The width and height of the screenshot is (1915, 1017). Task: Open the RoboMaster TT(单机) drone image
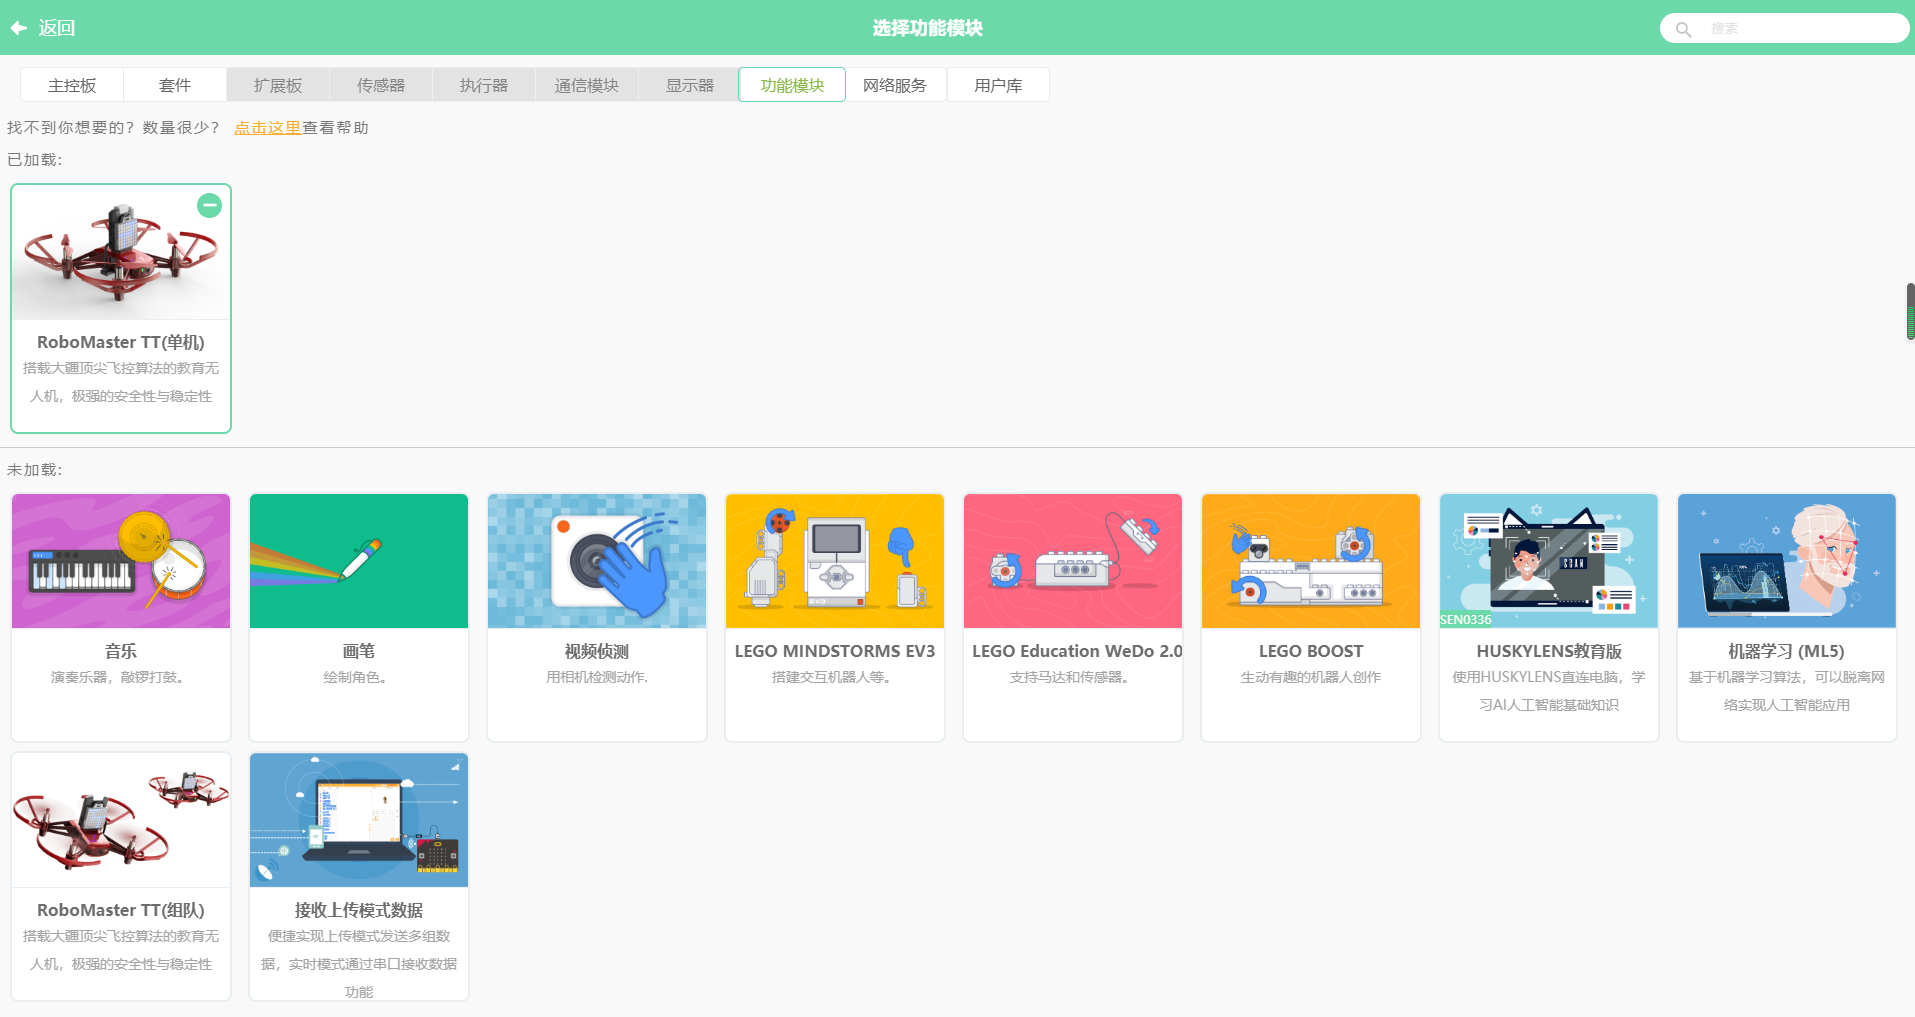tap(121, 253)
